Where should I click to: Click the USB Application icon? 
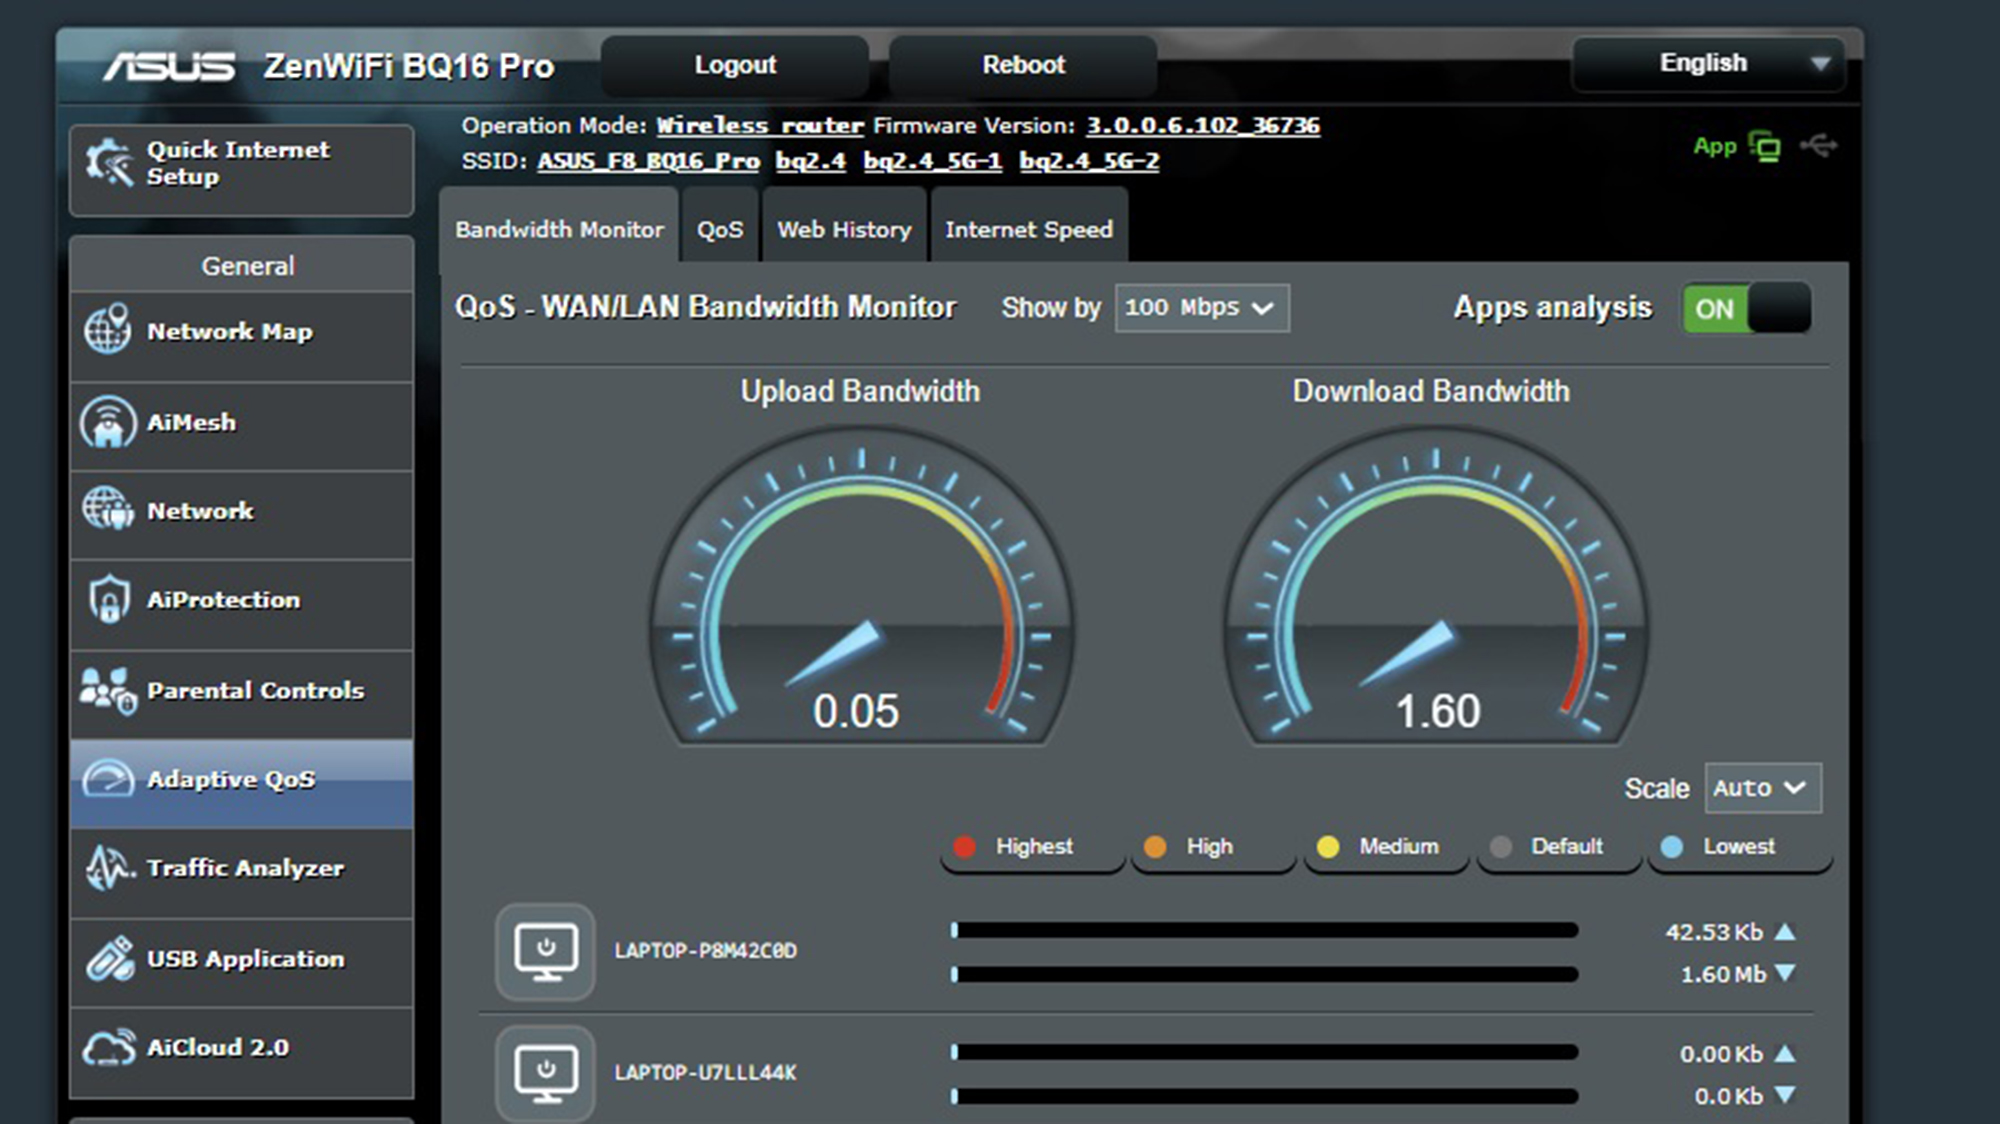click(109, 958)
